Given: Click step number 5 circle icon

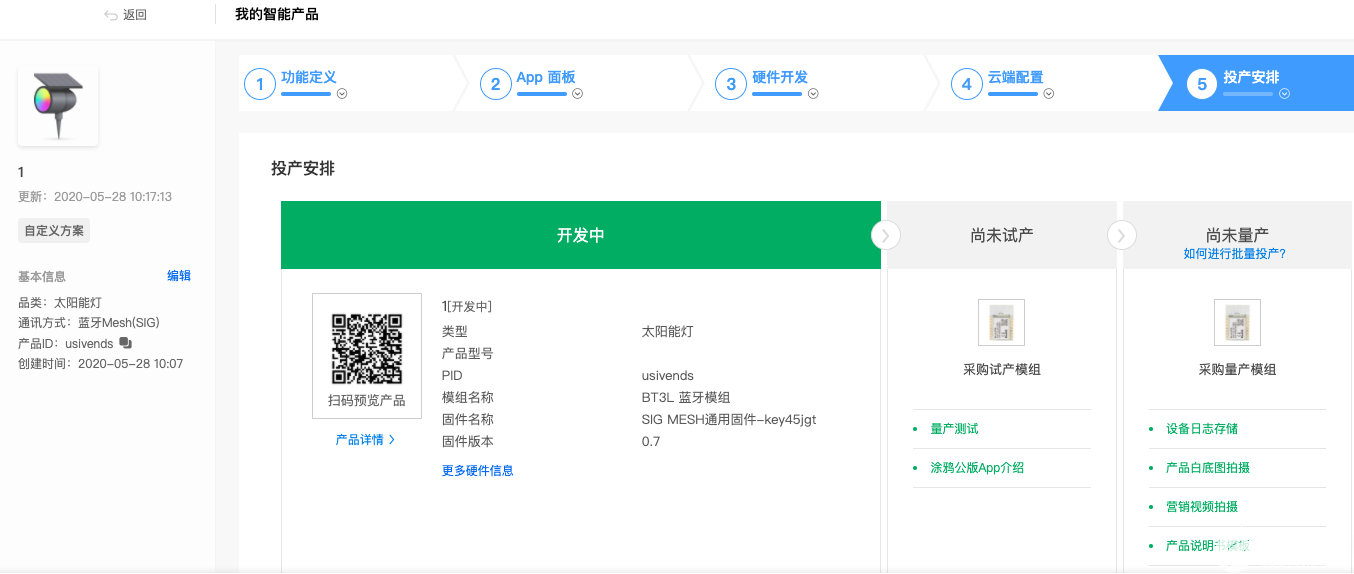Looking at the screenshot, I should pos(1202,84).
